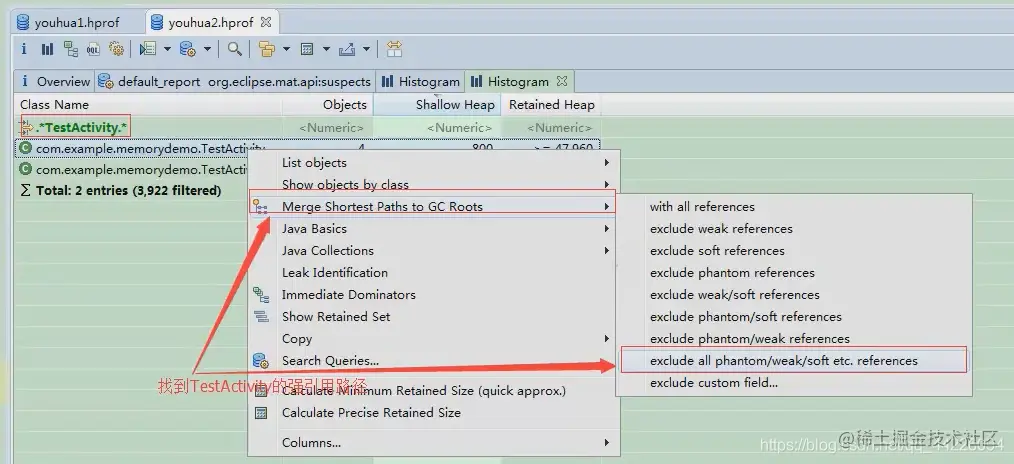Select exclude phantom/weak references option
This screenshot has height=464, width=1014.
pyautogui.click(x=794, y=339)
